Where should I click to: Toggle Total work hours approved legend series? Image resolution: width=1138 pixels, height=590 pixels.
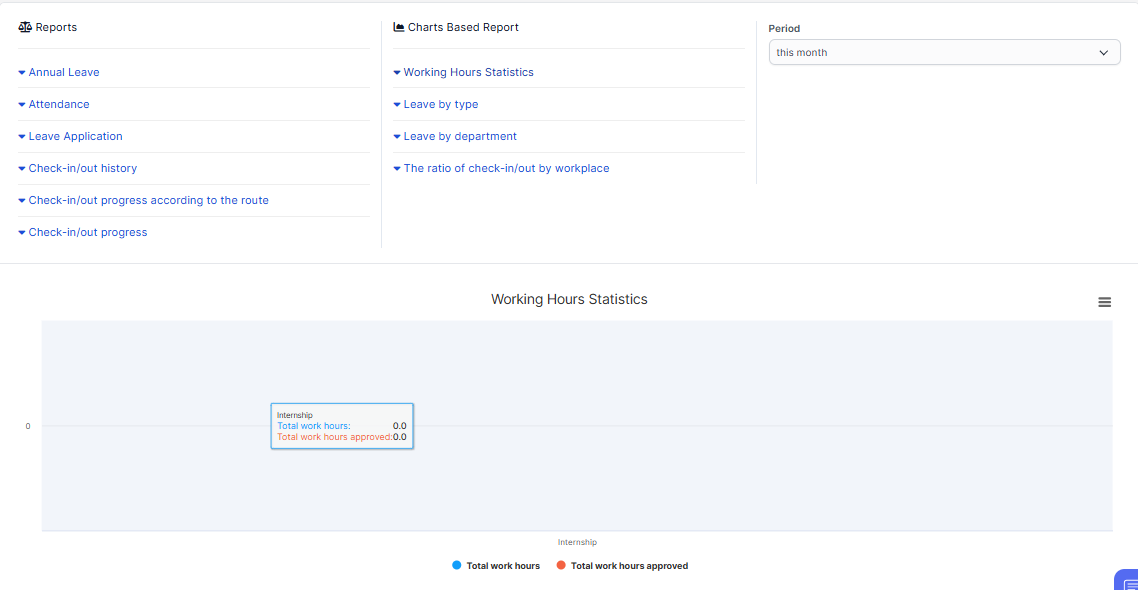tap(629, 566)
